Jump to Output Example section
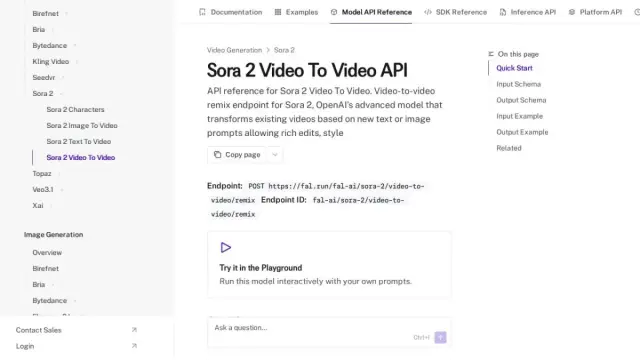The width and height of the screenshot is (640, 360). pos(522,132)
